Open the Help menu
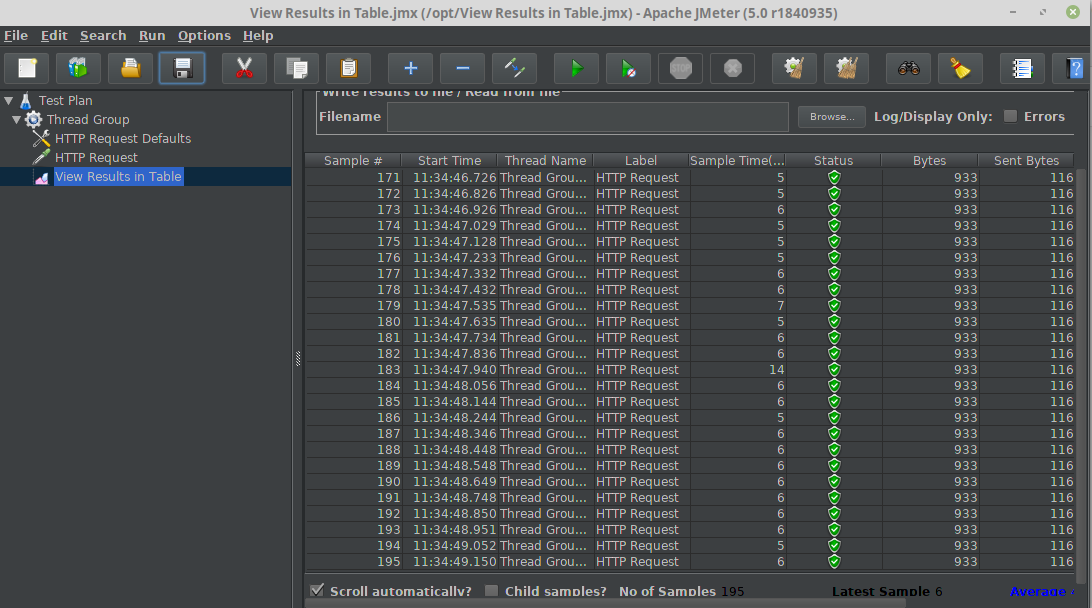This screenshot has height=608, width=1092. (258, 36)
